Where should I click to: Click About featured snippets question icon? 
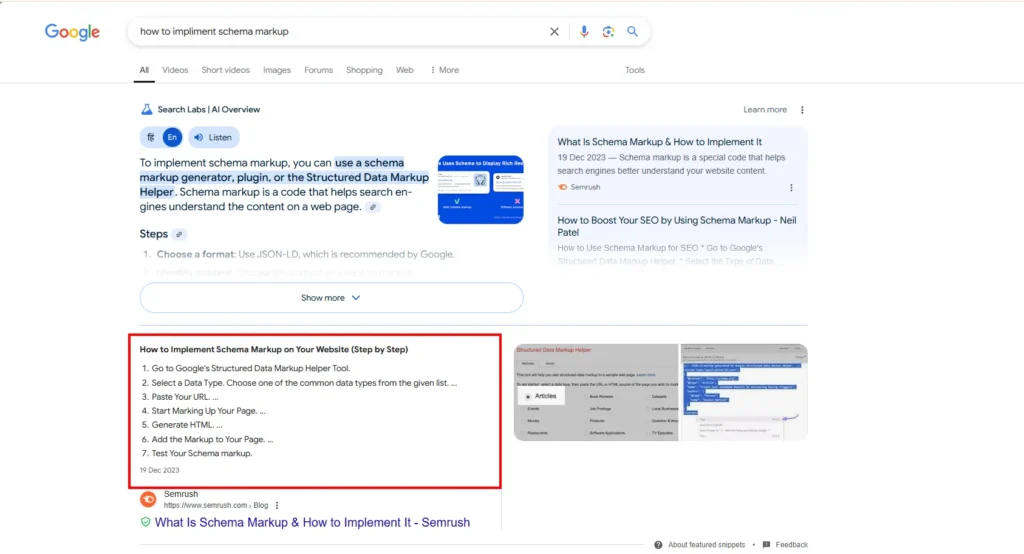click(658, 544)
